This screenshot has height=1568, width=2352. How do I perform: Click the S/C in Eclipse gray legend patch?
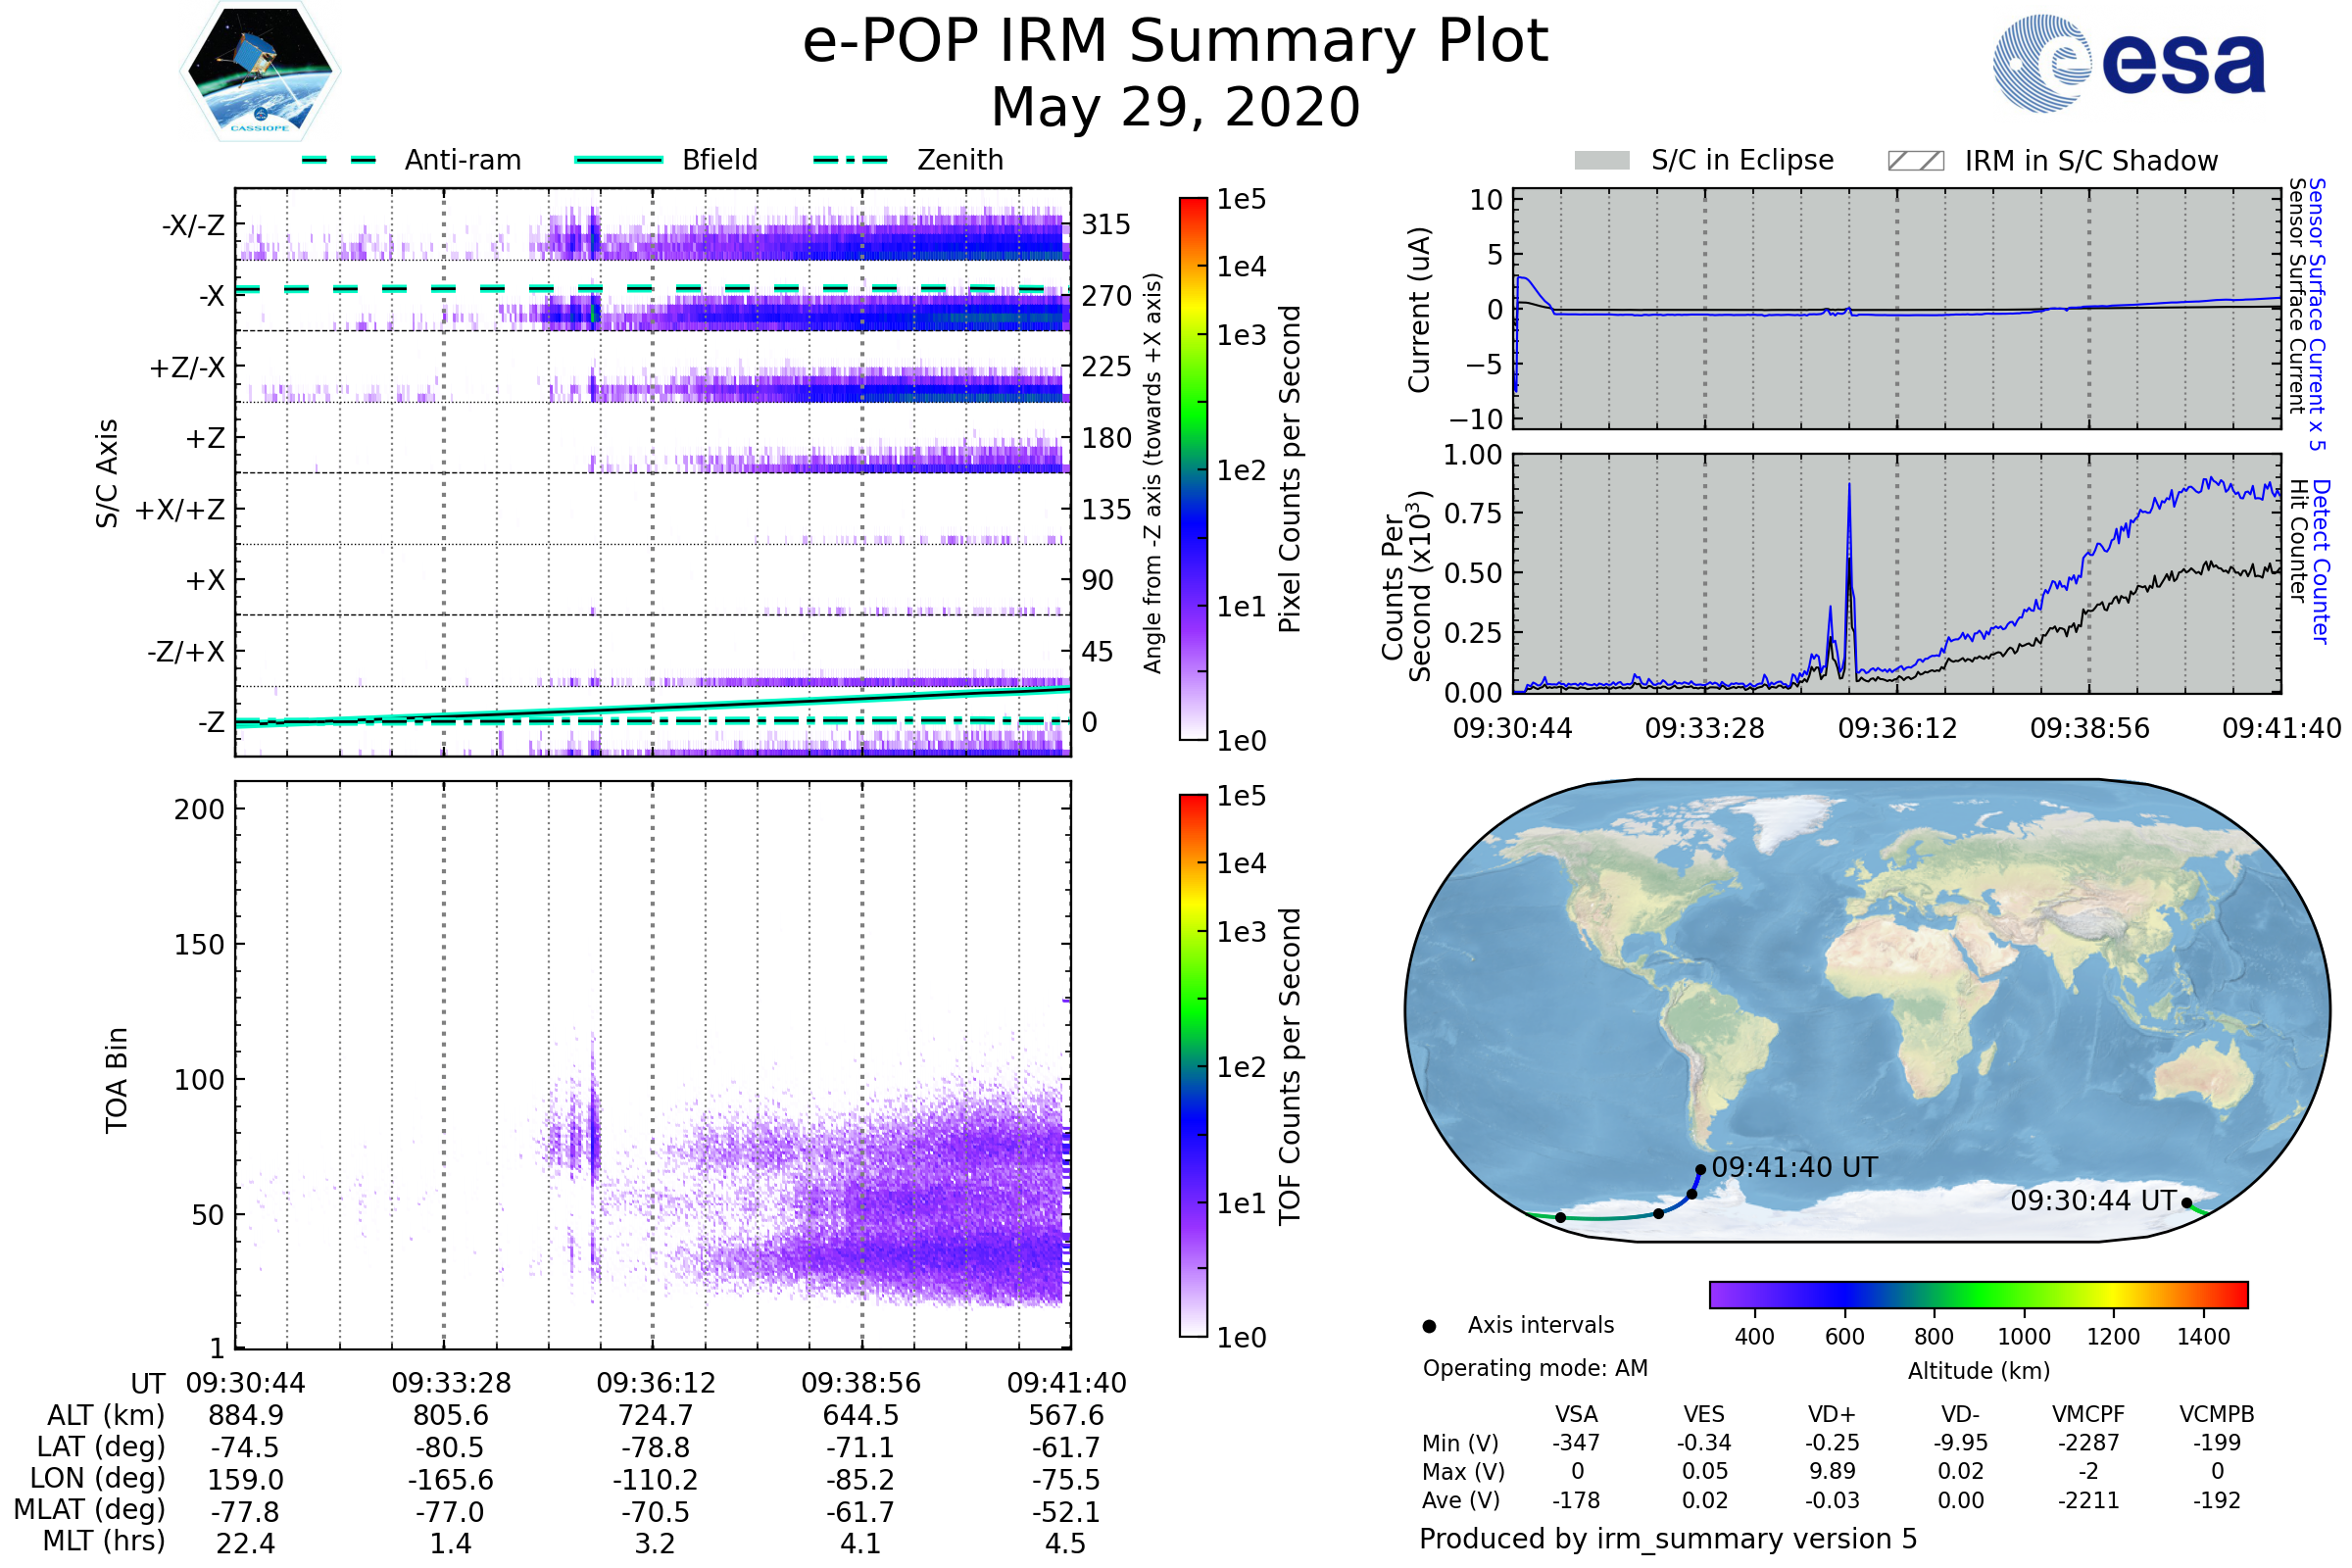point(1601,161)
